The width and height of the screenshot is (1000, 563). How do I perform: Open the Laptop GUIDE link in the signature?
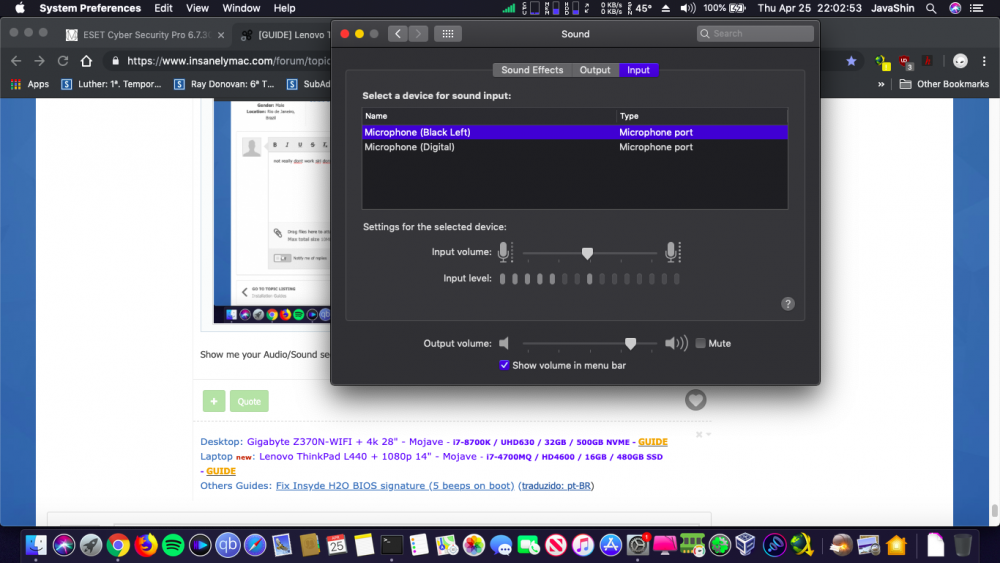click(x=221, y=471)
